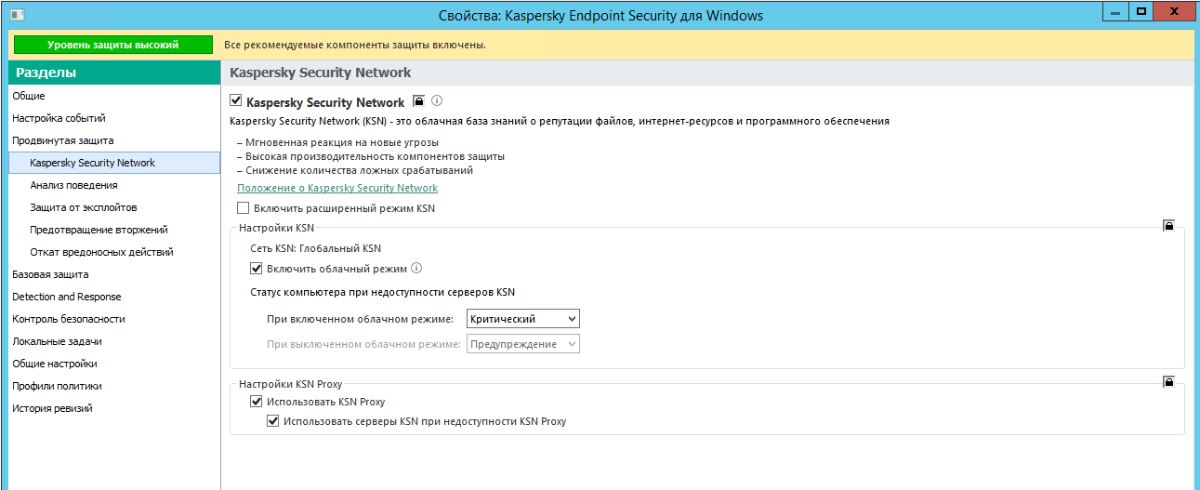The width and height of the screenshot is (1200, 490).
Task: Open the disabled Предупреждение dropdown
Action: 524,344
